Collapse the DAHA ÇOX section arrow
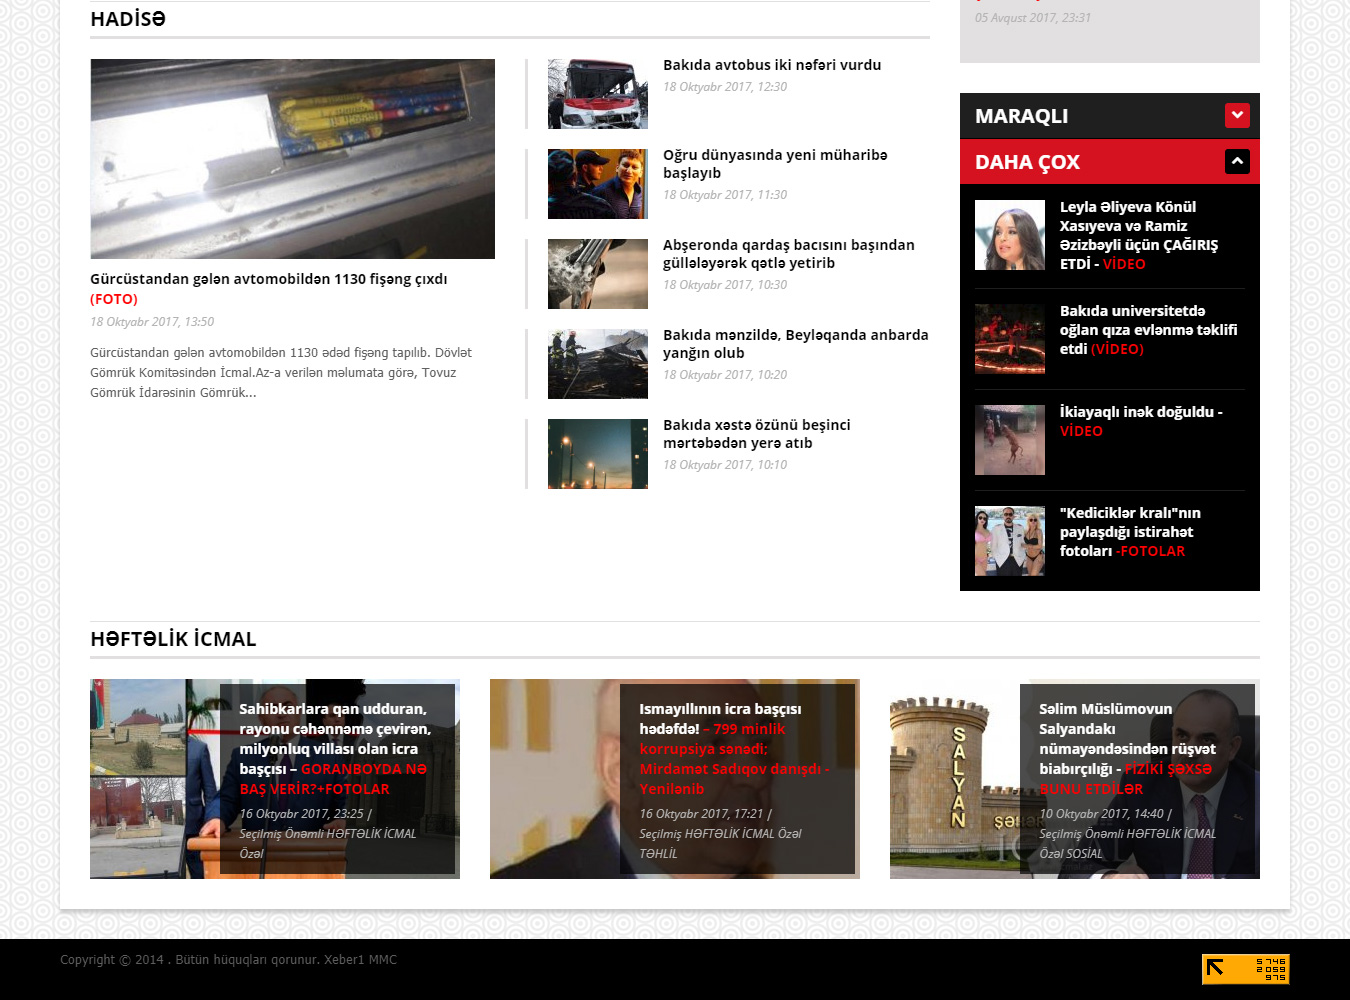Screen dimensions: 1350x1000 click(x=1237, y=162)
